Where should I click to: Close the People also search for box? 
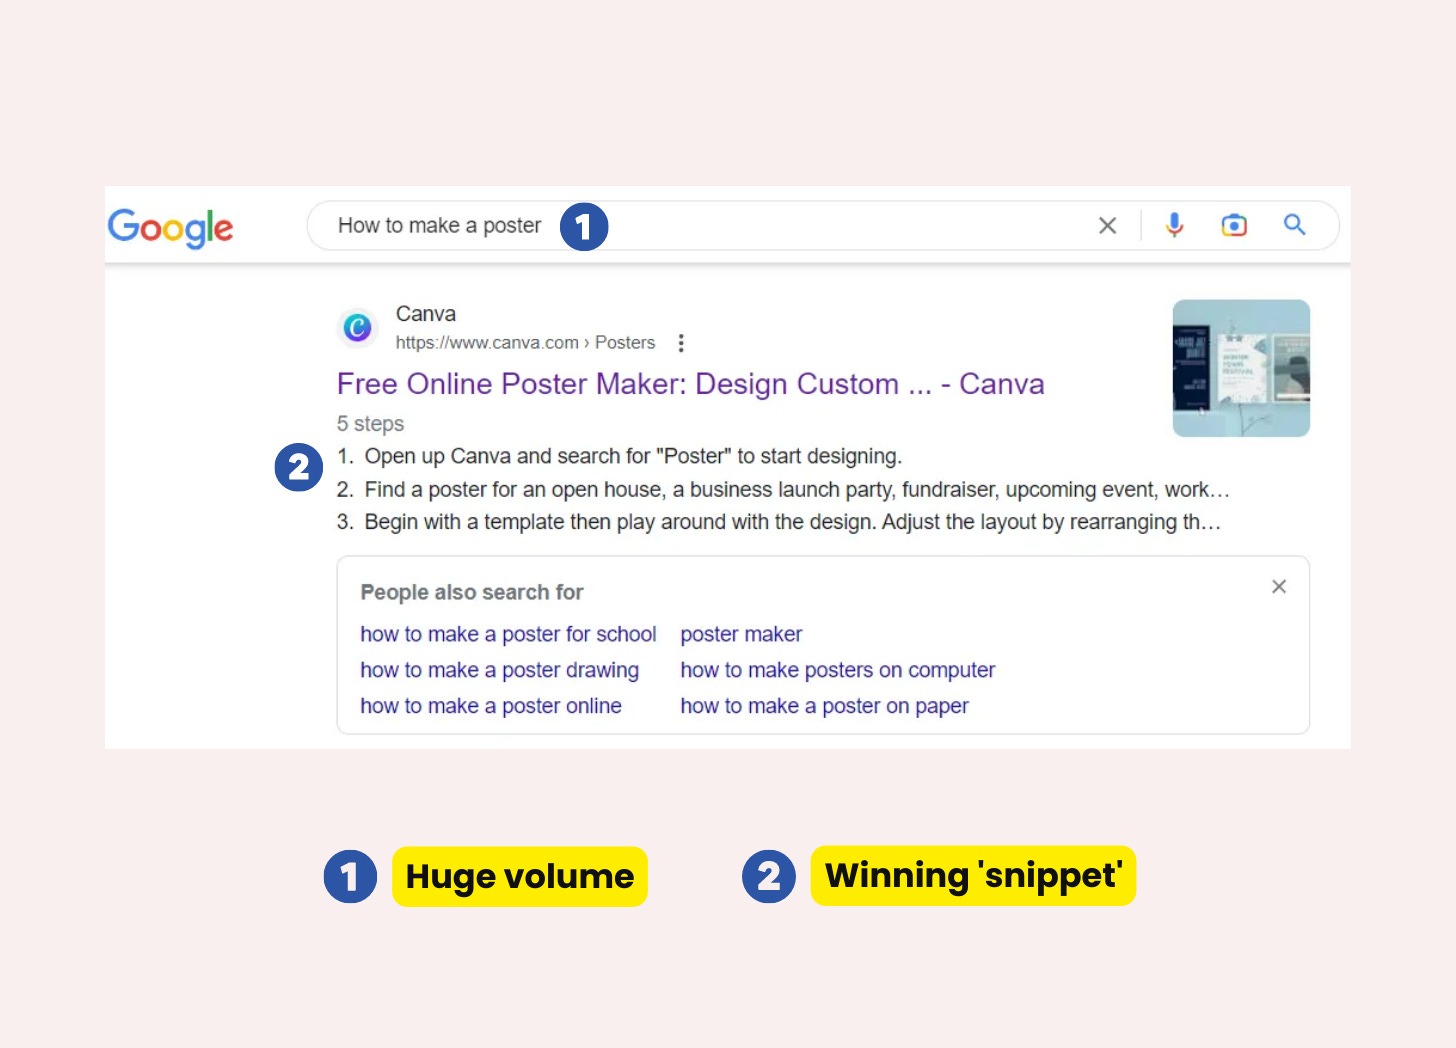pos(1278,587)
